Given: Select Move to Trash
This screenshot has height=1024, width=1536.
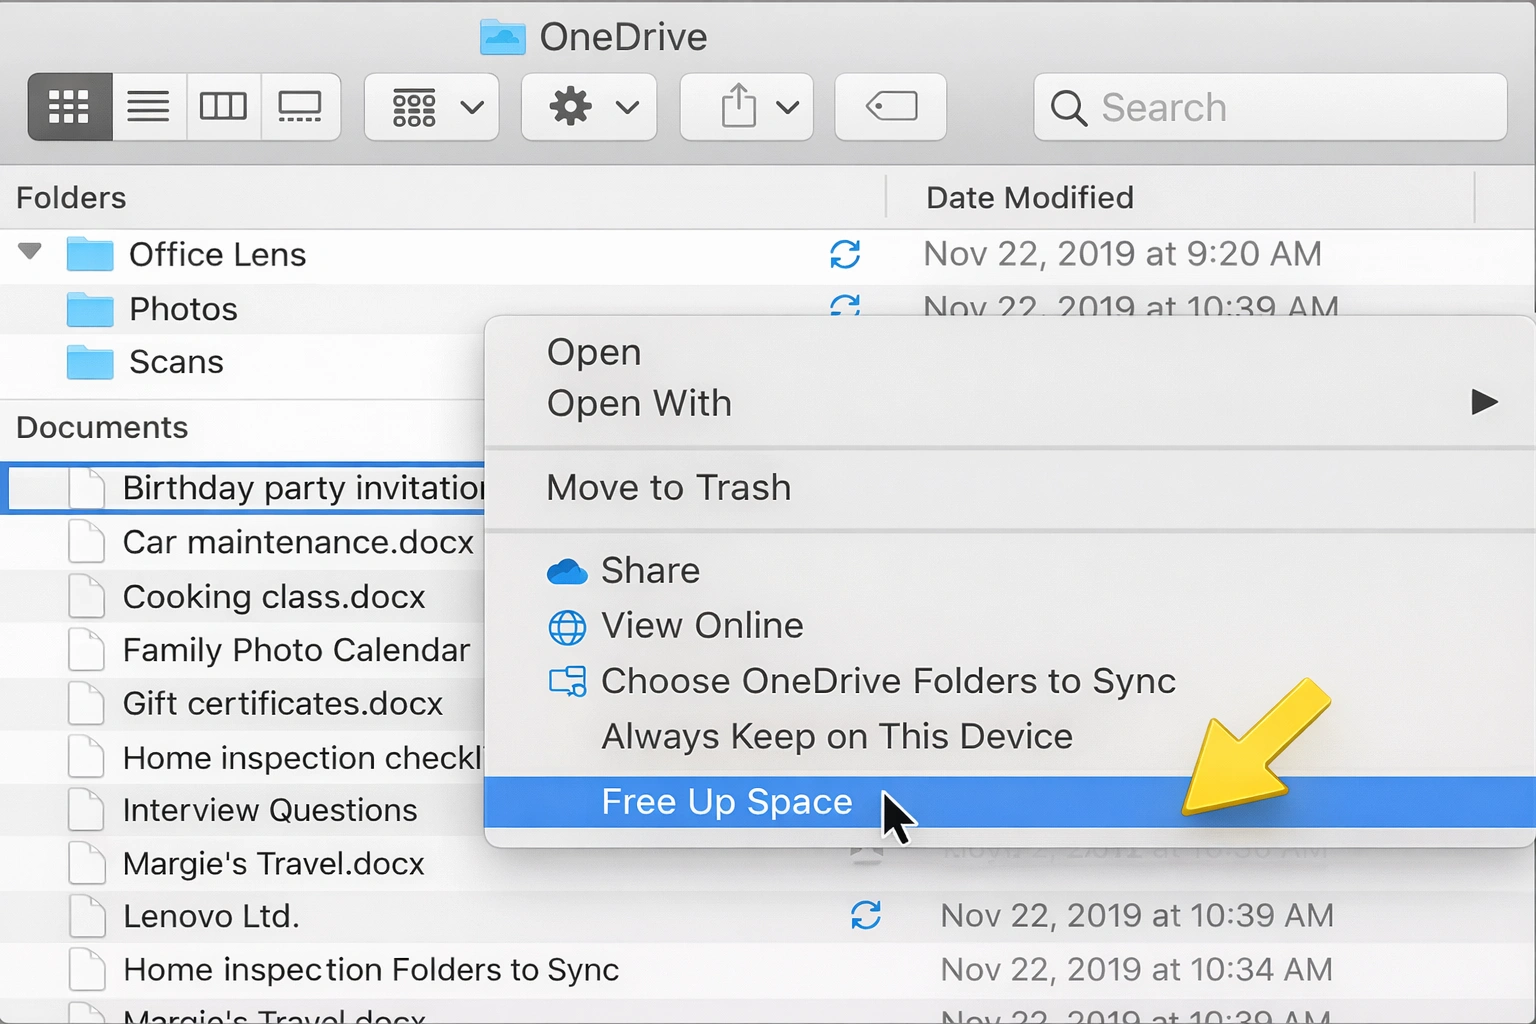Looking at the screenshot, I should coord(668,488).
